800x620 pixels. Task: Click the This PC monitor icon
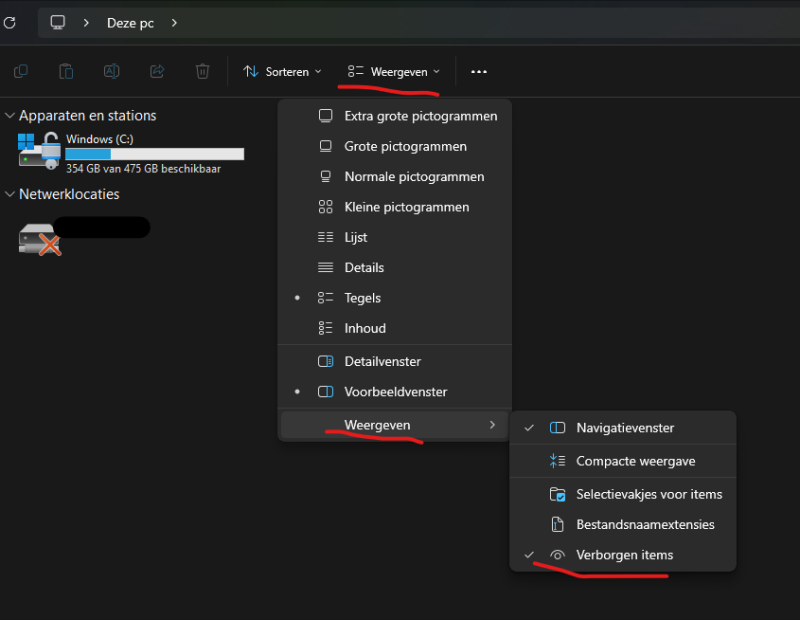pos(58,22)
